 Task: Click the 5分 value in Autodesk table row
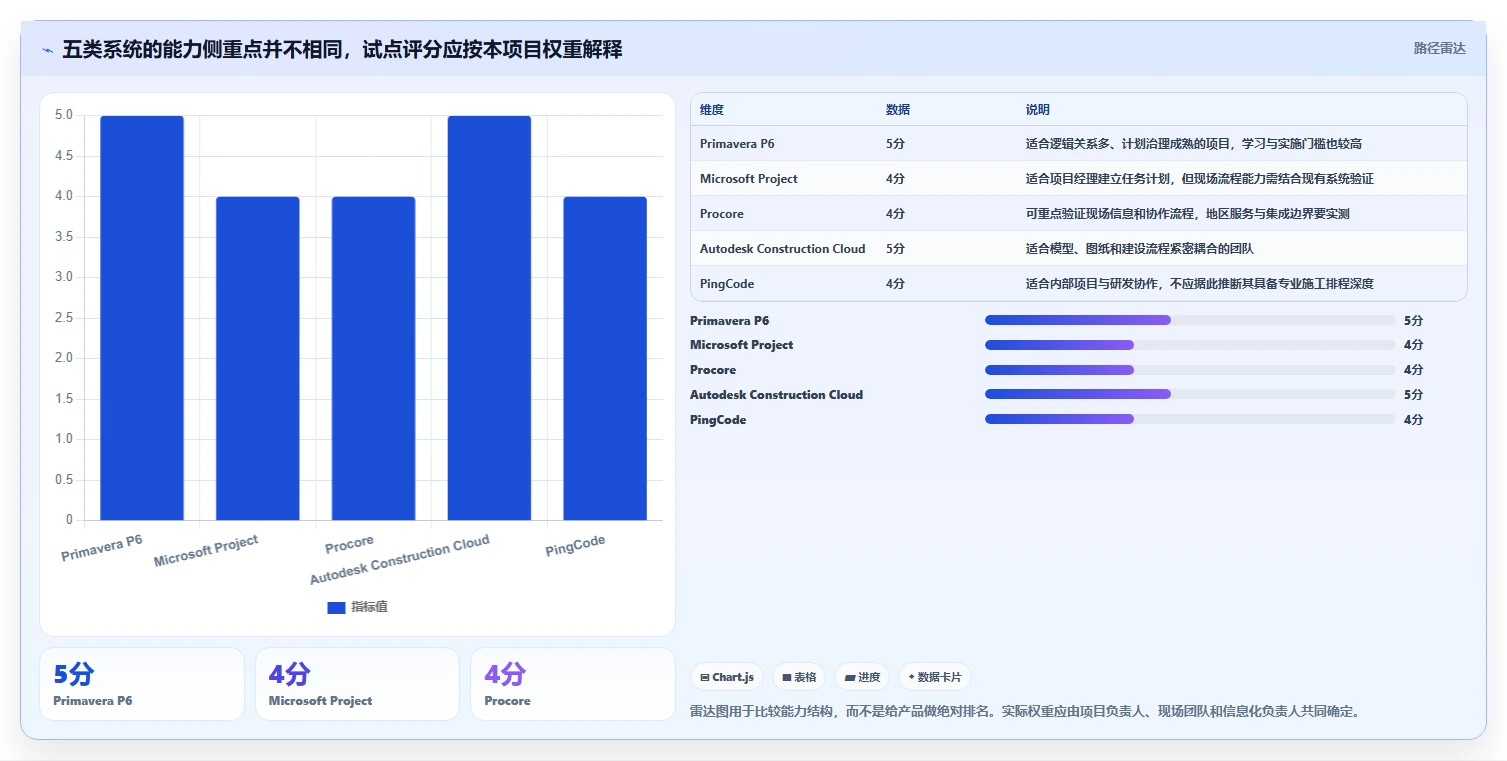(895, 249)
